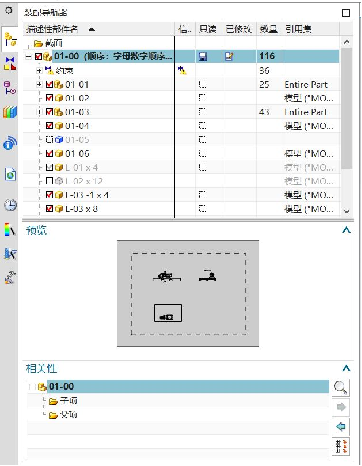Click the 子项 folder icon in the dependency tree

tap(53, 401)
